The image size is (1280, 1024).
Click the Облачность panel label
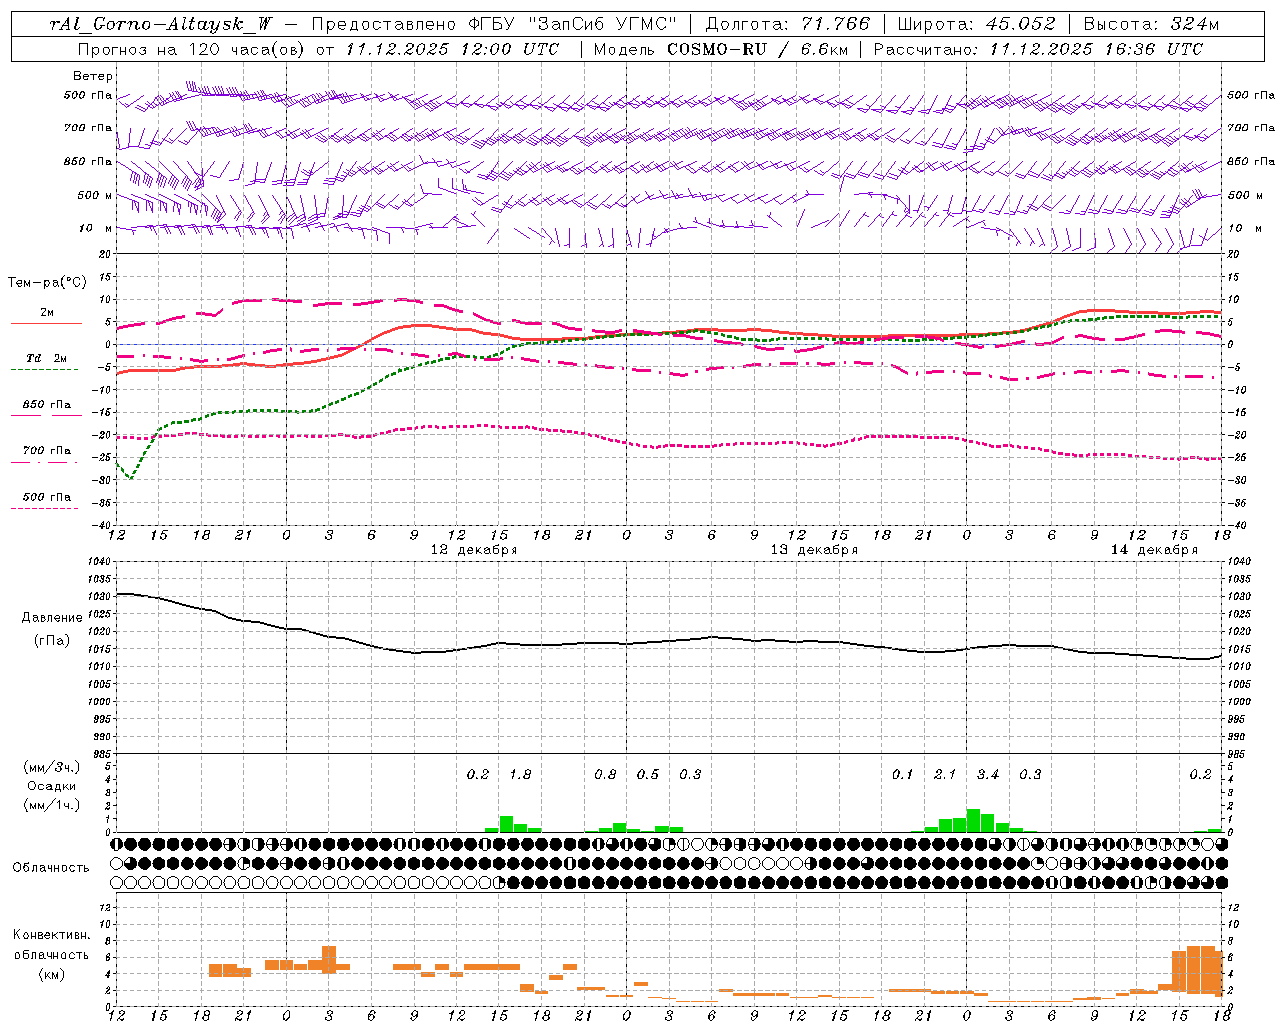tap(51, 868)
